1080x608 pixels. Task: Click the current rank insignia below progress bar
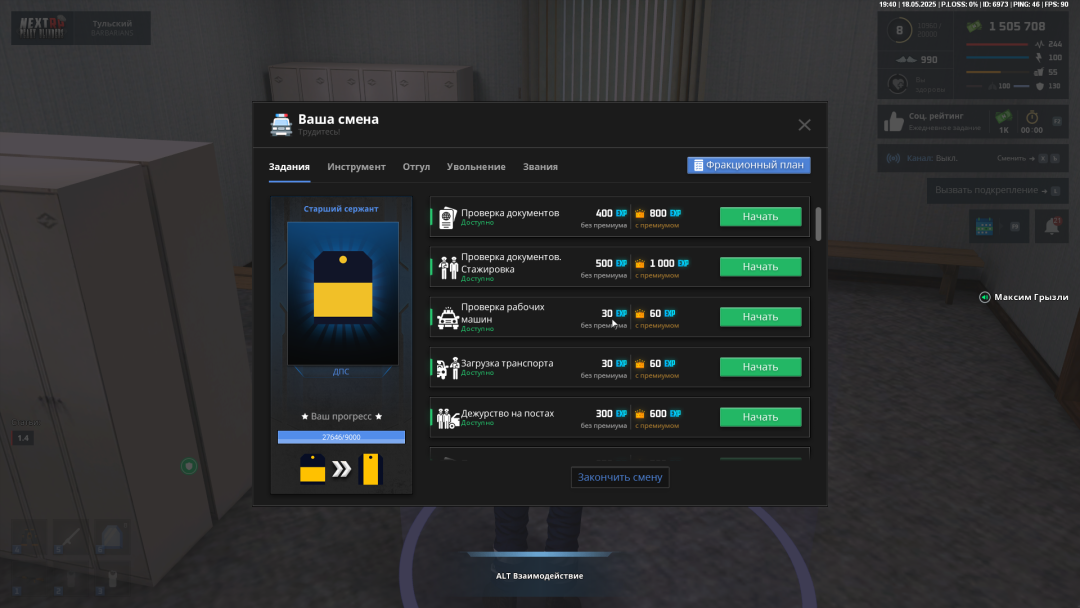coord(312,469)
